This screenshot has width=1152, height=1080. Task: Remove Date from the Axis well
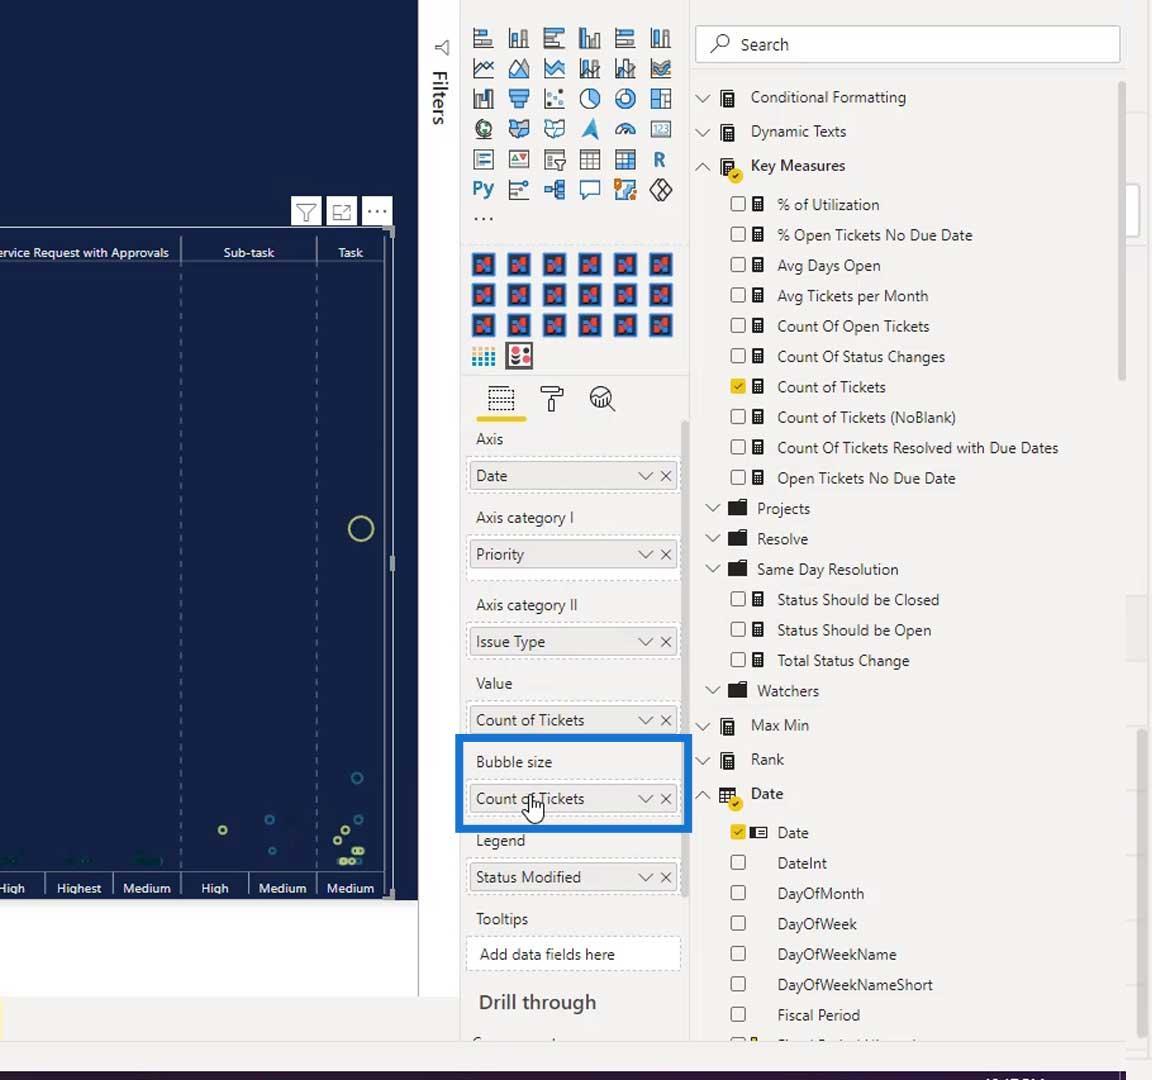666,475
